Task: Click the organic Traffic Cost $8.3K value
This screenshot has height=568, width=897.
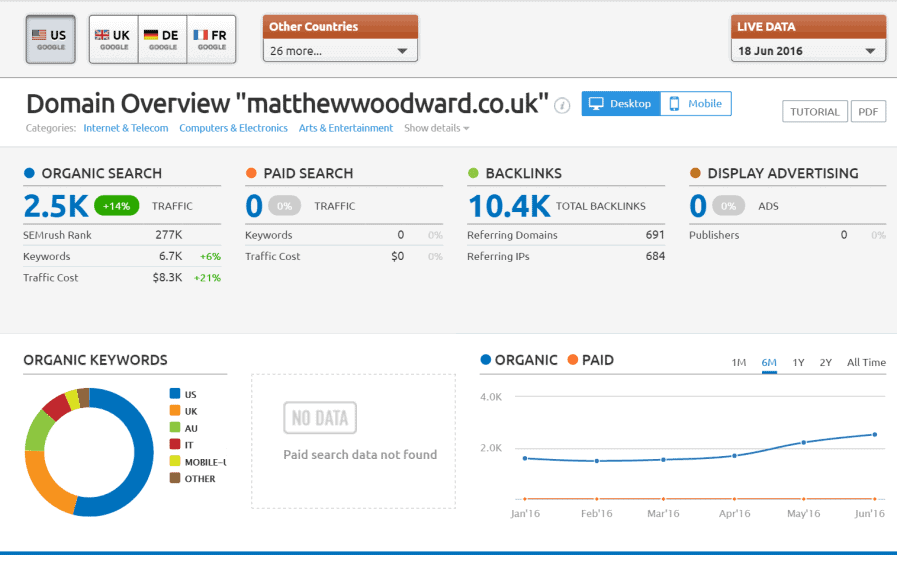Action: pyautogui.click(x=167, y=277)
